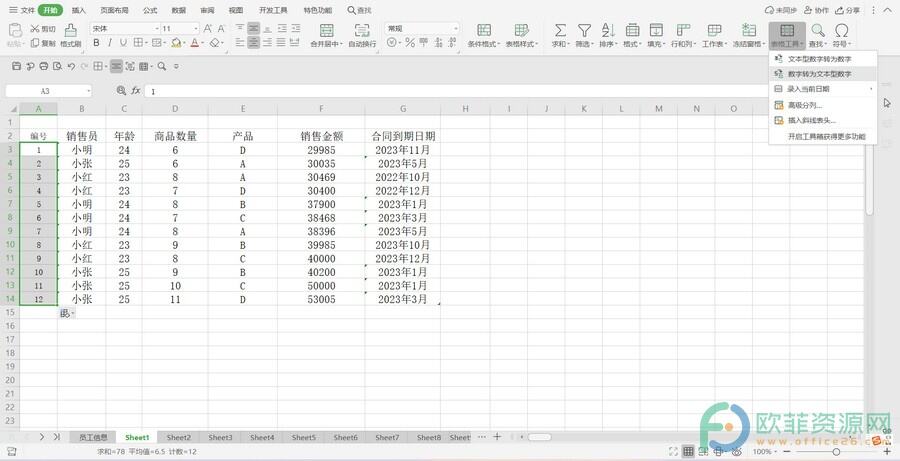Image resolution: width=900 pixels, height=461 pixels.
Task: Click the increase indent icon
Action: click(296, 28)
